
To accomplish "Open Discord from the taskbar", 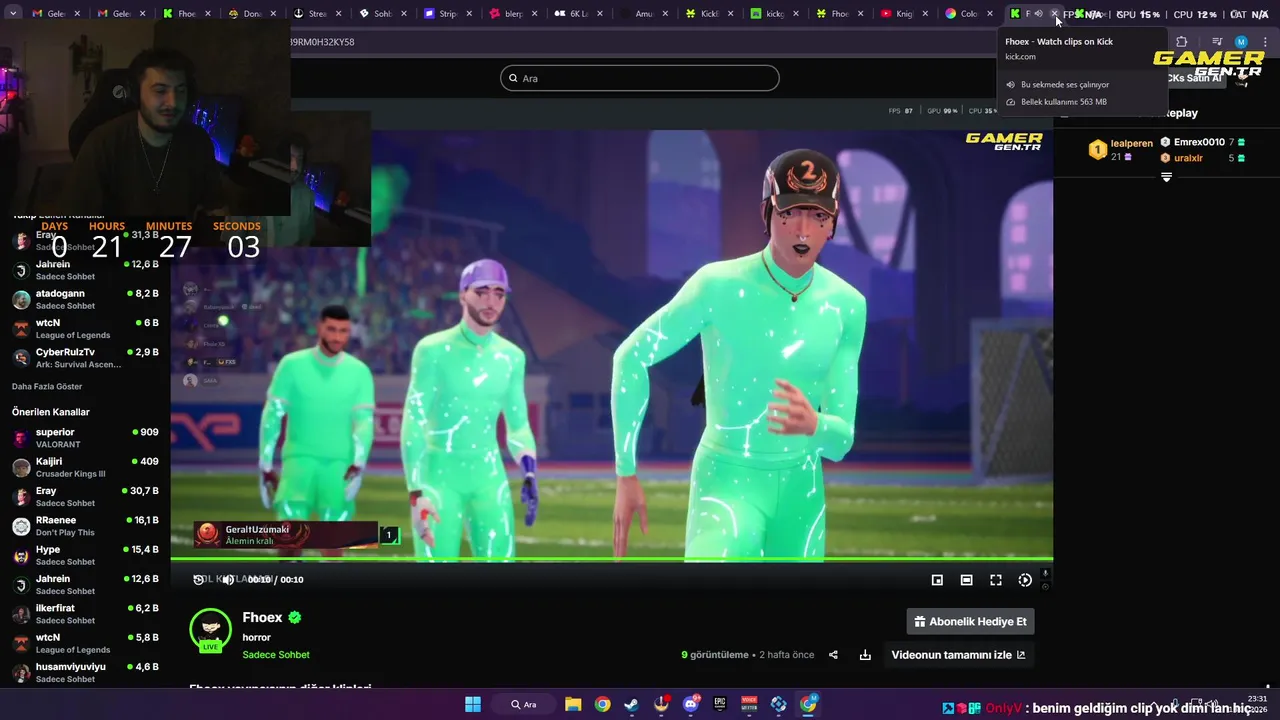I will (691, 704).
